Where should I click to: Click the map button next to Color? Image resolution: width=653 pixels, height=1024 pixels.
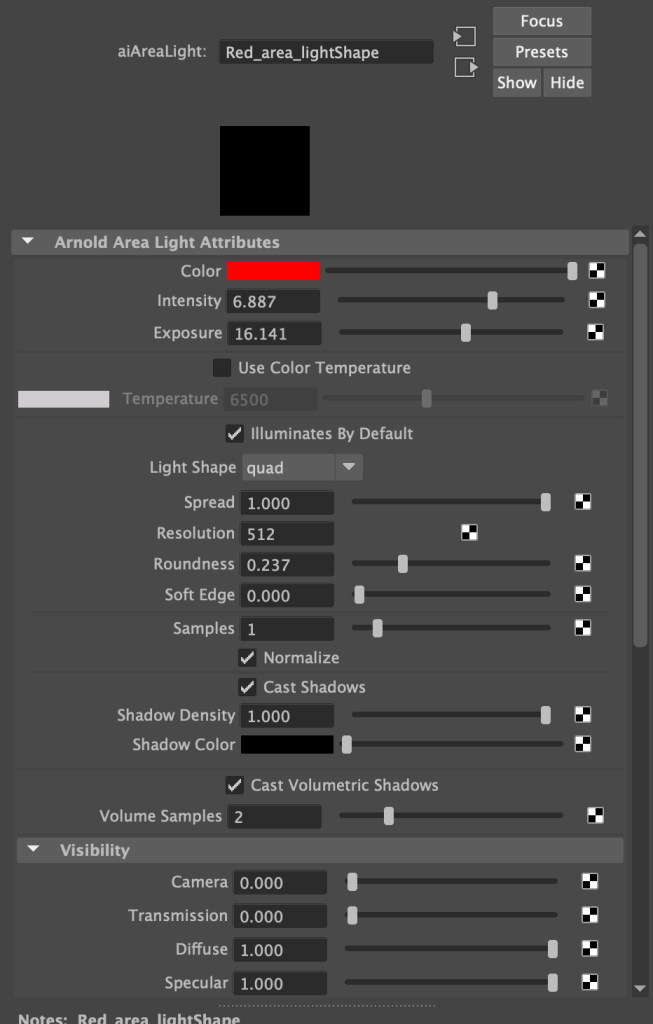(596, 271)
